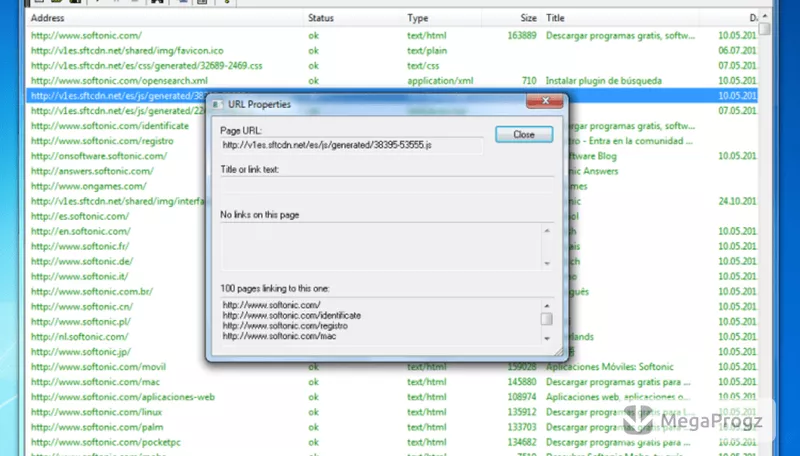Click the 'Instalar plugin de búsqueda' title
This screenshot has width=800, height=456.
click(604, 81)
